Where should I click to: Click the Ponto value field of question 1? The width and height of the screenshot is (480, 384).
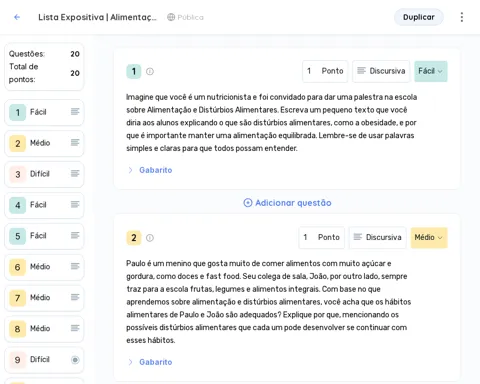(325, 71)
